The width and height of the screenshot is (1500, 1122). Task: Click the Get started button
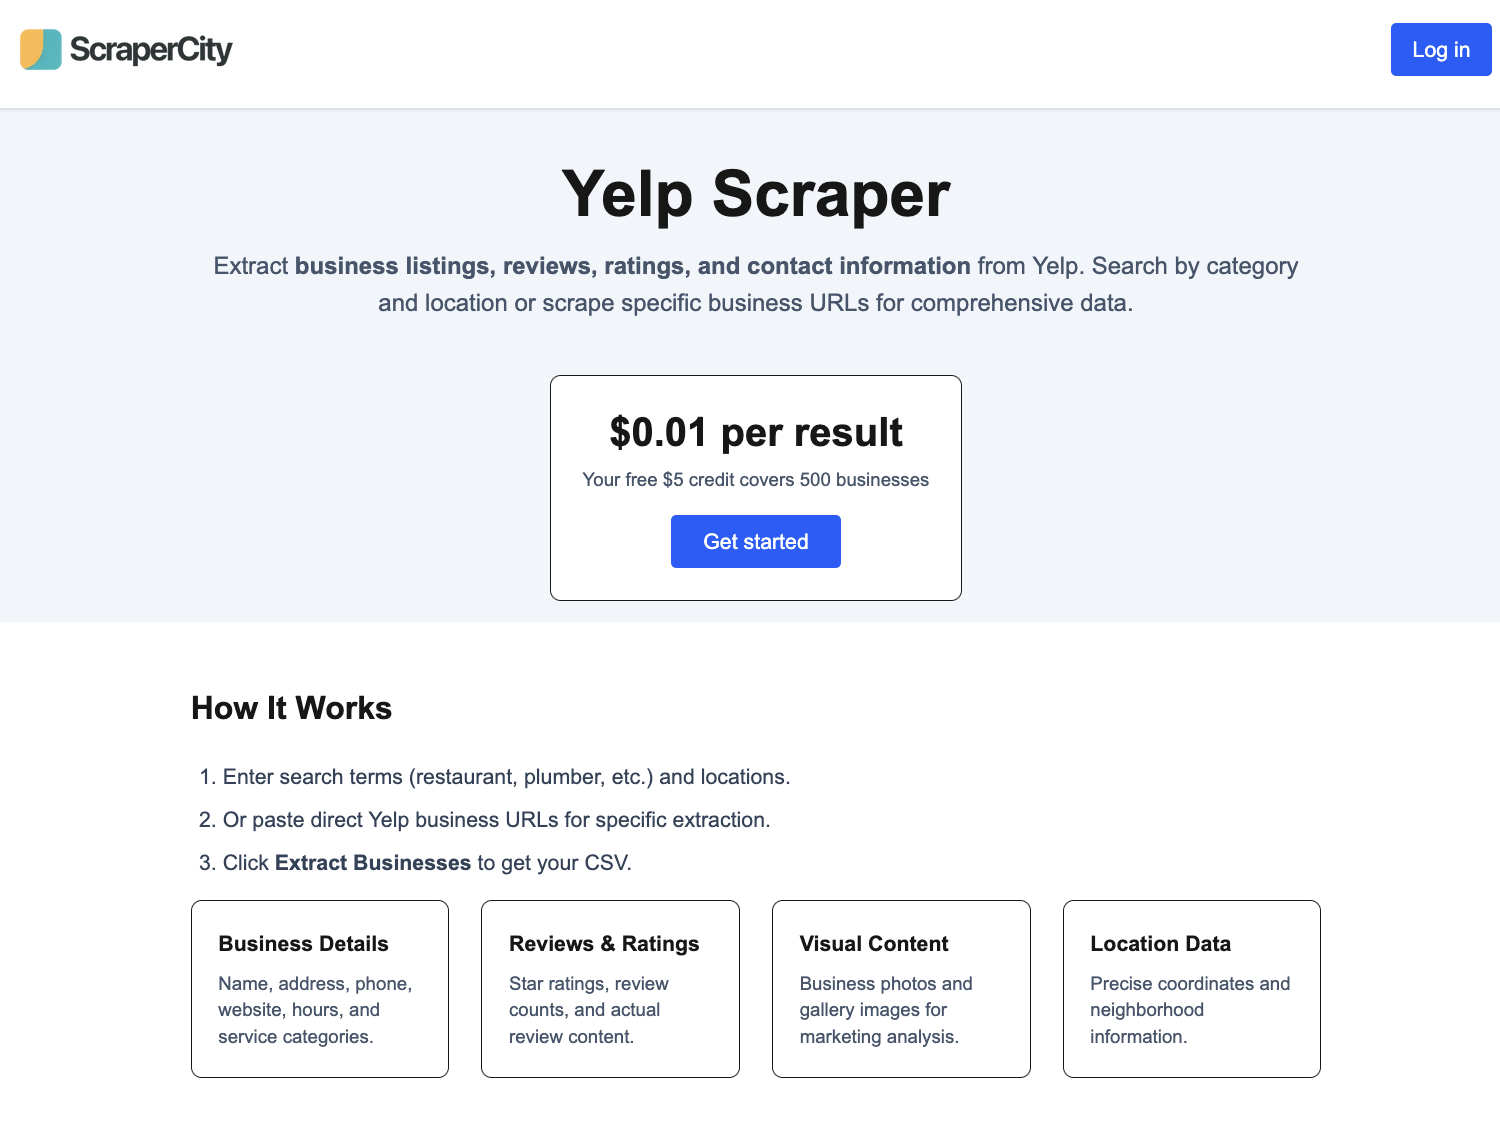tap(755, 541)
